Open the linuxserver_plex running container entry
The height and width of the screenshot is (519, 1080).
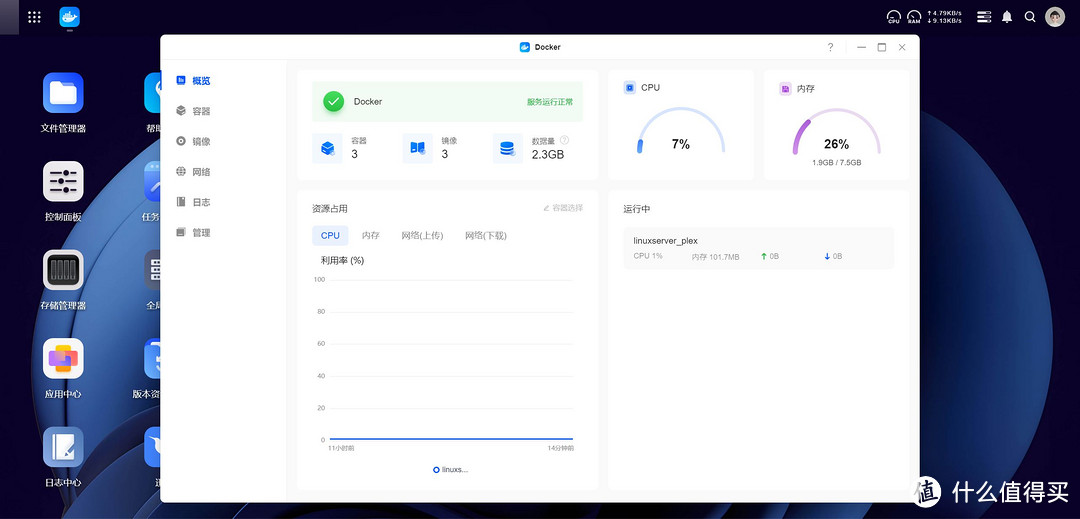click(x=758, y=248)
